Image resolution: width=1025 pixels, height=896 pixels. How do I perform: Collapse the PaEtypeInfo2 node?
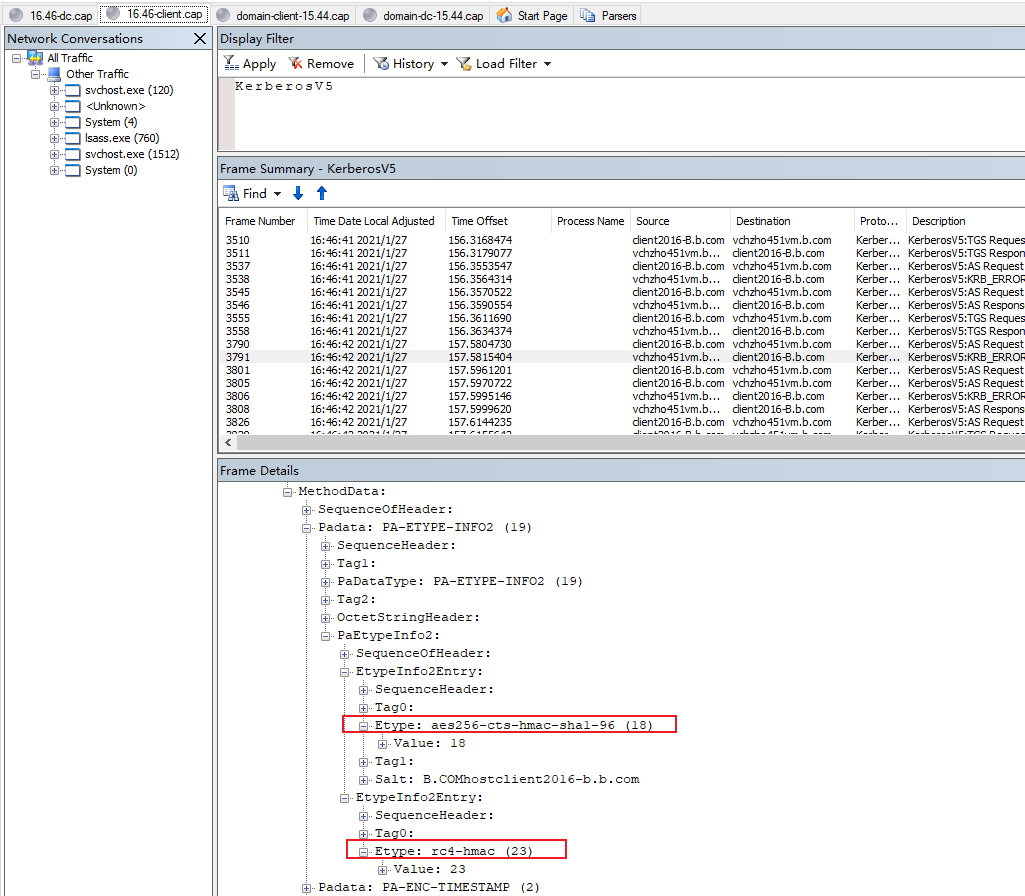[x=325, y=636]
